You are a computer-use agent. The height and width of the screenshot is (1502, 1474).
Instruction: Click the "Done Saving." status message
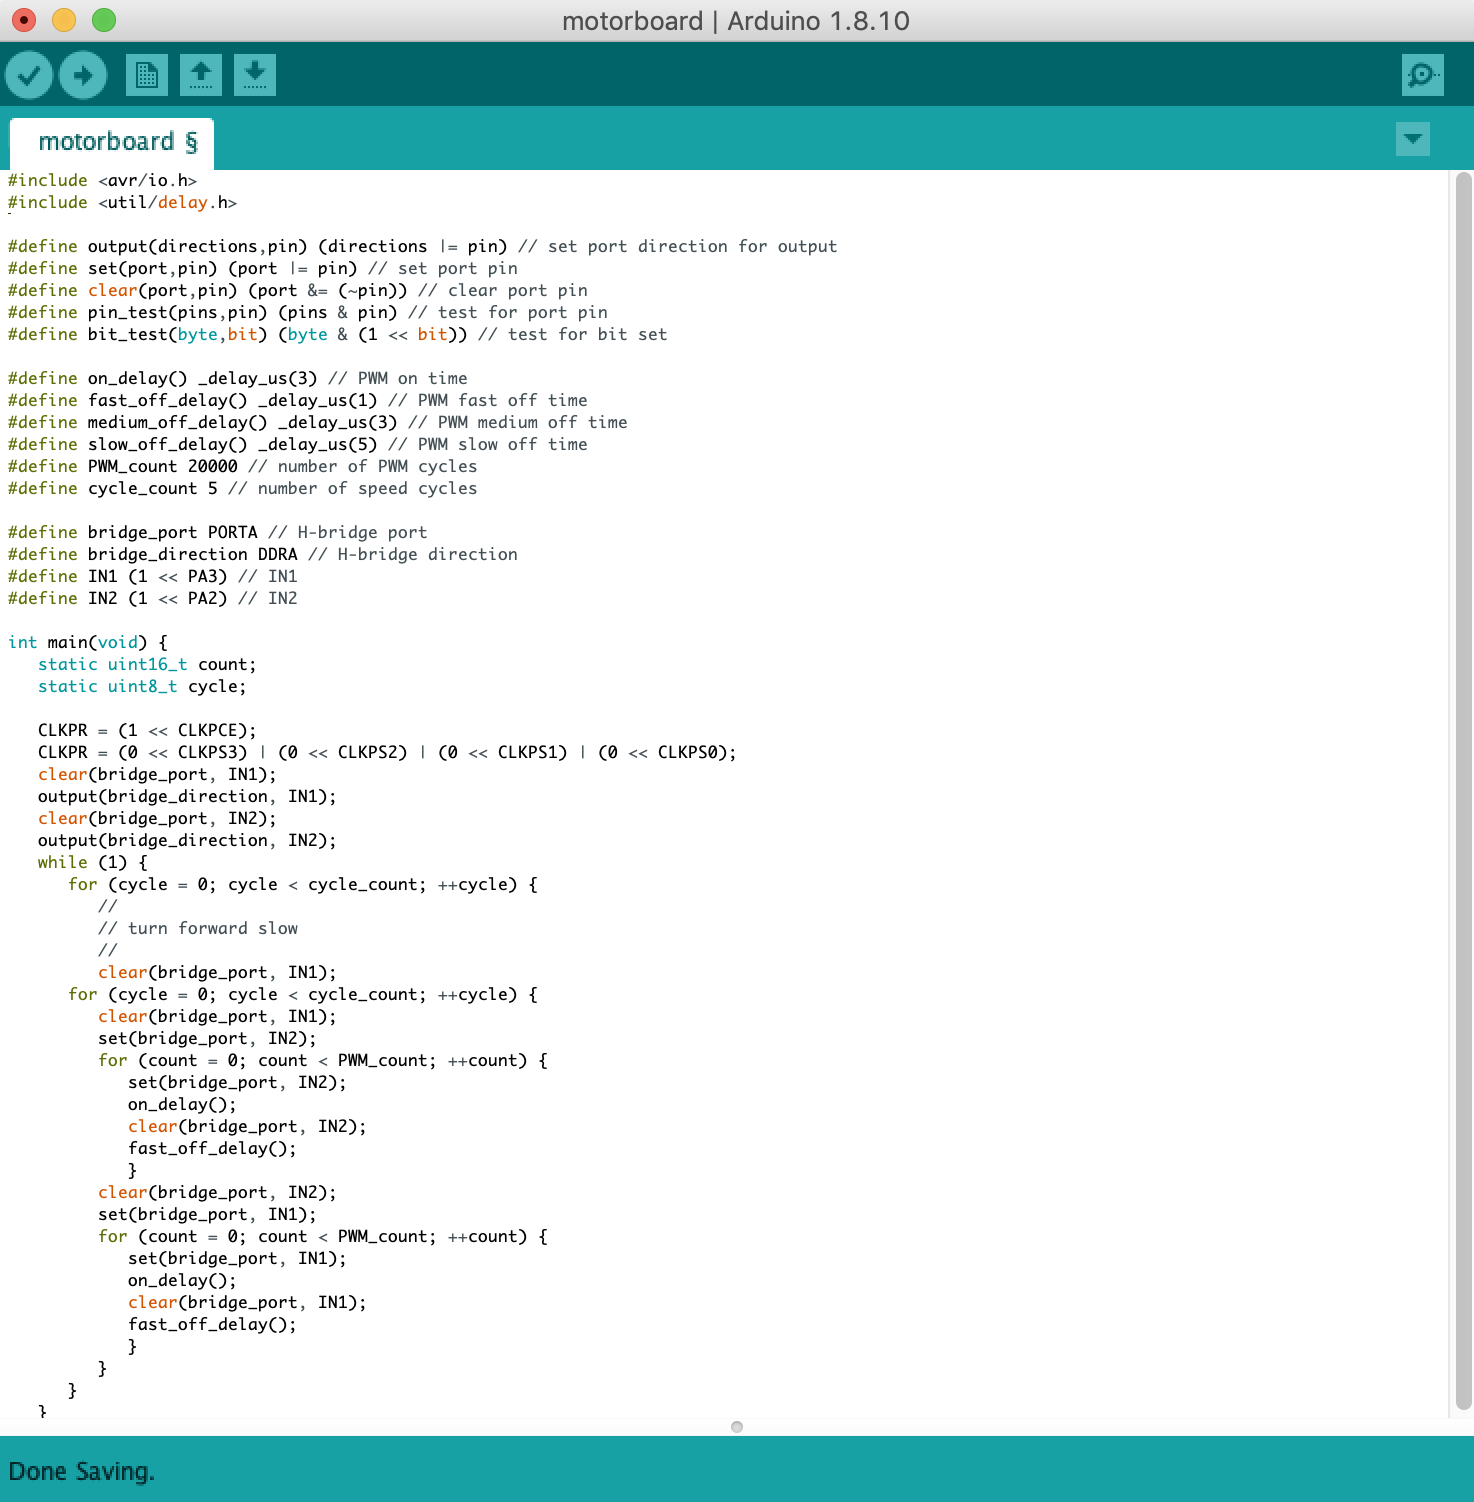pyautogui.click(x=82, y=1471)
